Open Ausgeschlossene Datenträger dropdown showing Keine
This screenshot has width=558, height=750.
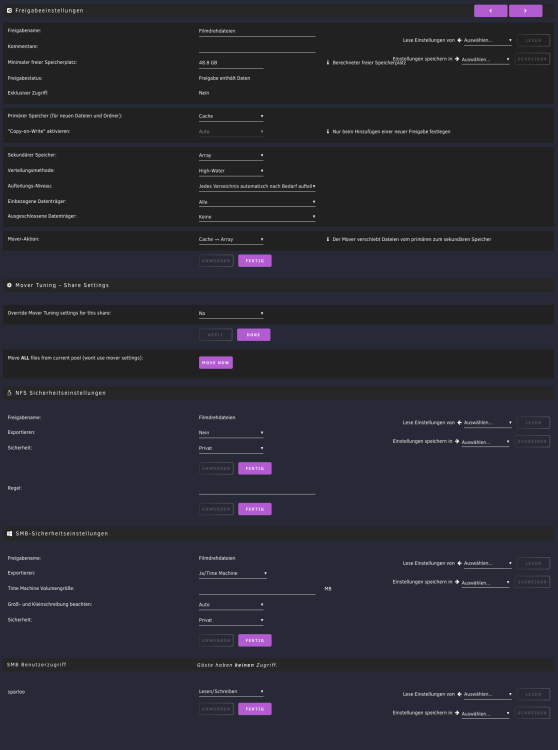(x=257, y=217)
